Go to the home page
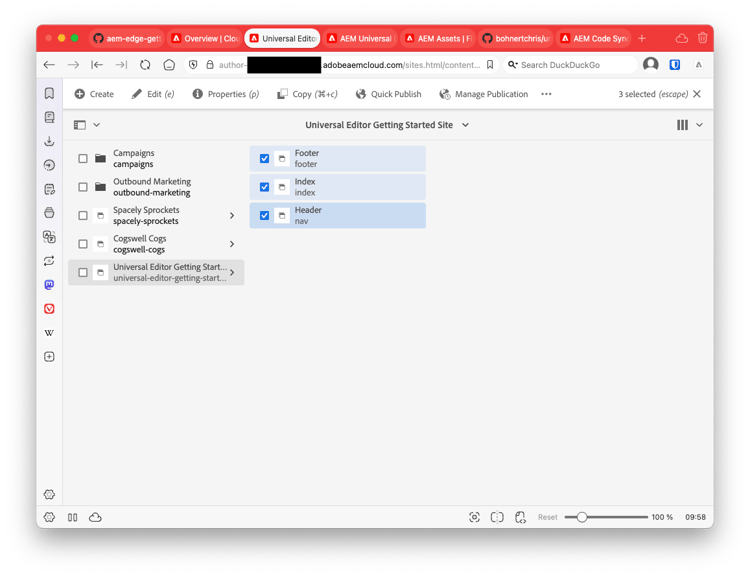The height and width of the screenshot is (576, 750). coord(169,65)
